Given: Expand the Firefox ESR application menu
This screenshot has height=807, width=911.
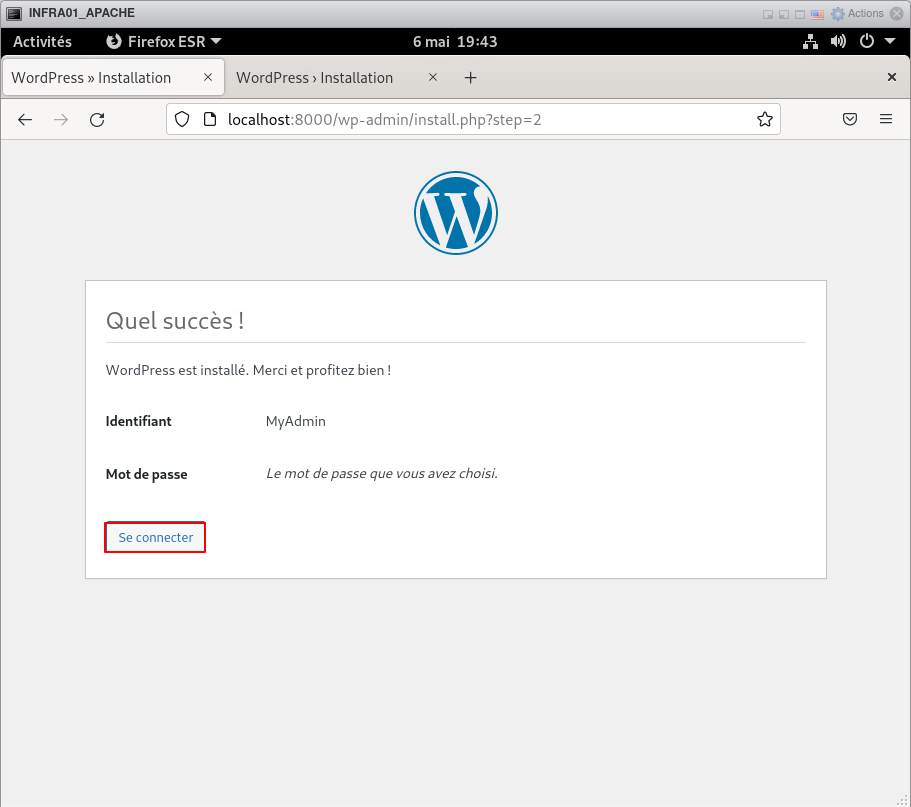Looking at the screenshot, I should (164, 42).
